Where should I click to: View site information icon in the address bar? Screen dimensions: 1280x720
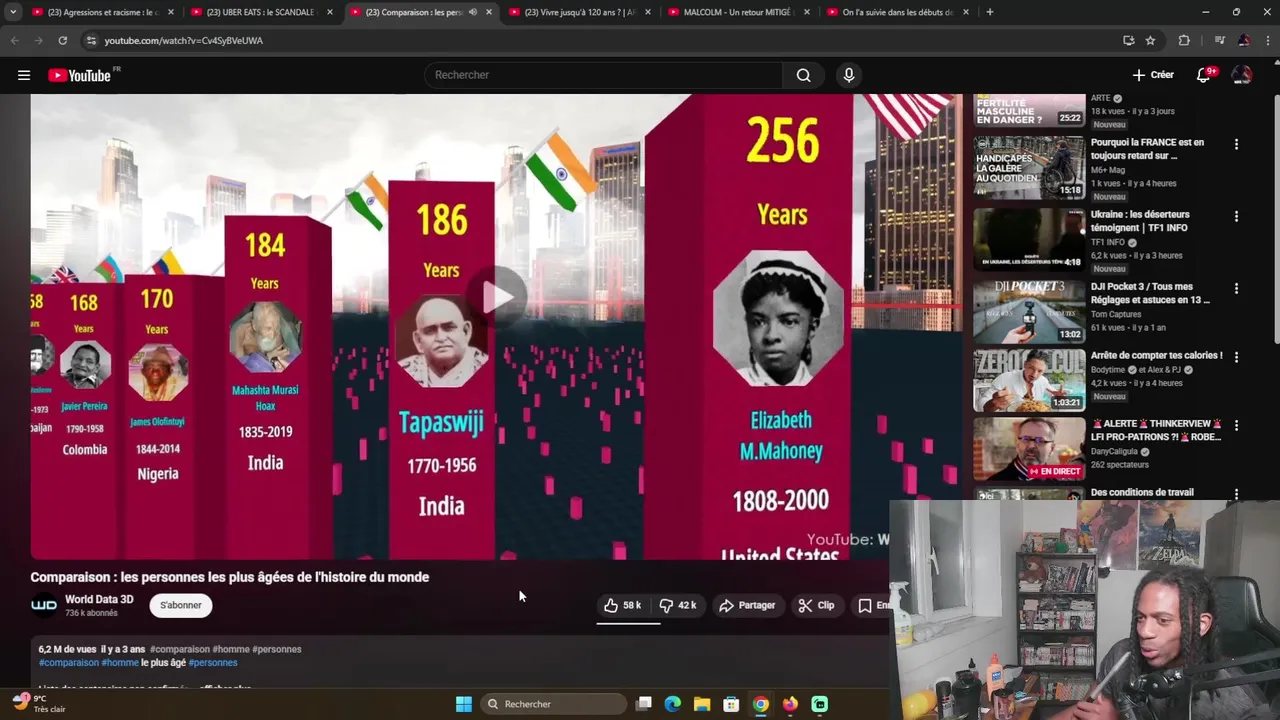pos(92,40)
